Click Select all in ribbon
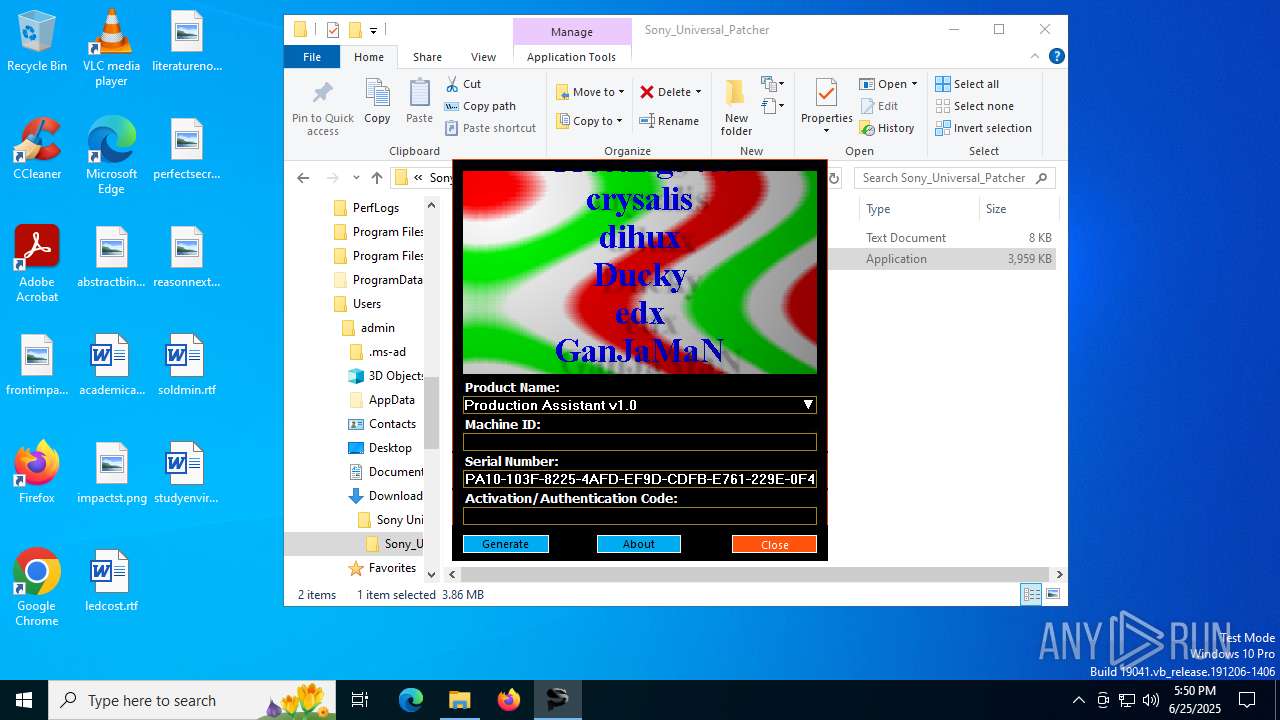This screenshot has height=720, width=1280. point(967,84)
